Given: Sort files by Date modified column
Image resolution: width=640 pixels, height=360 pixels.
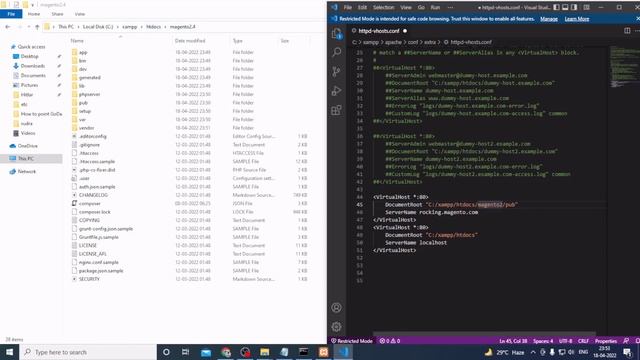Looking at the screenshot, I should (x=190, y=41).
